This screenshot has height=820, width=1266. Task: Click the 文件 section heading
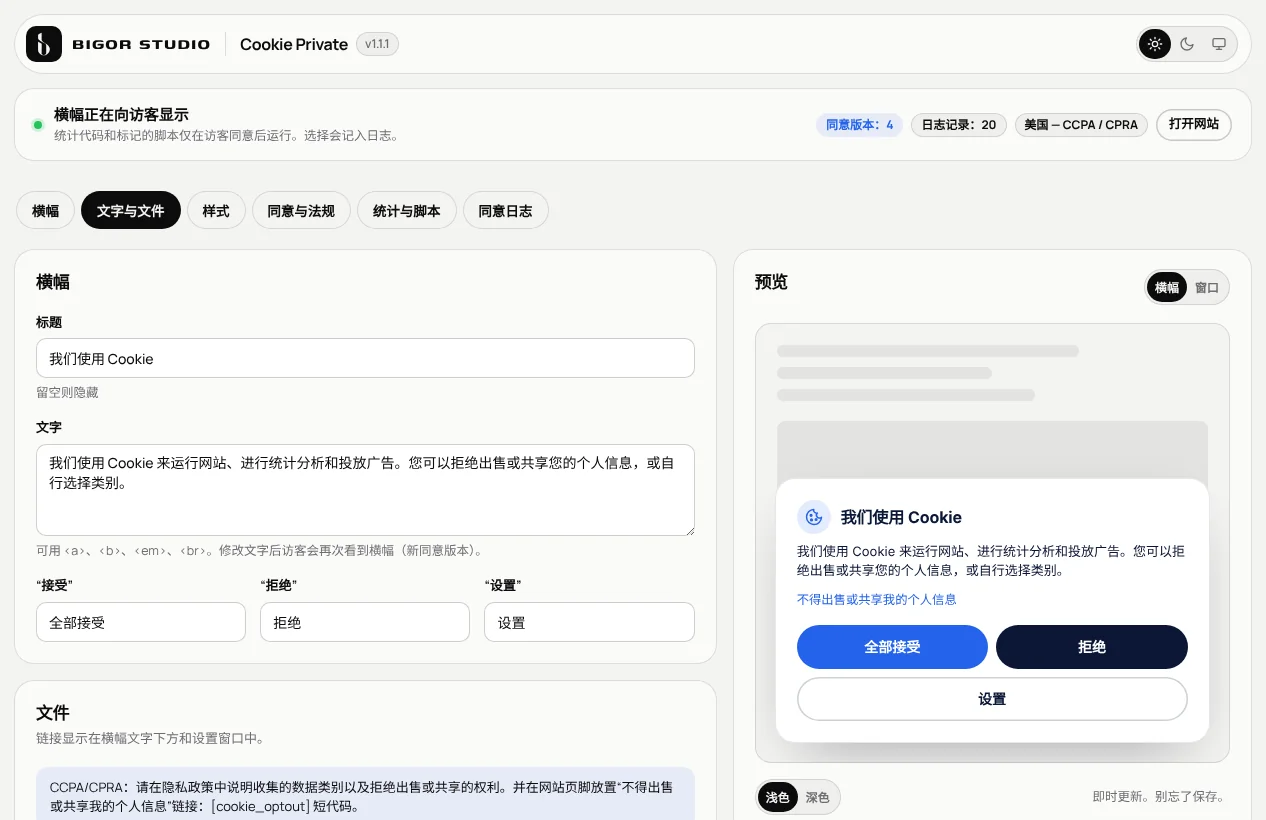point(53,713)
